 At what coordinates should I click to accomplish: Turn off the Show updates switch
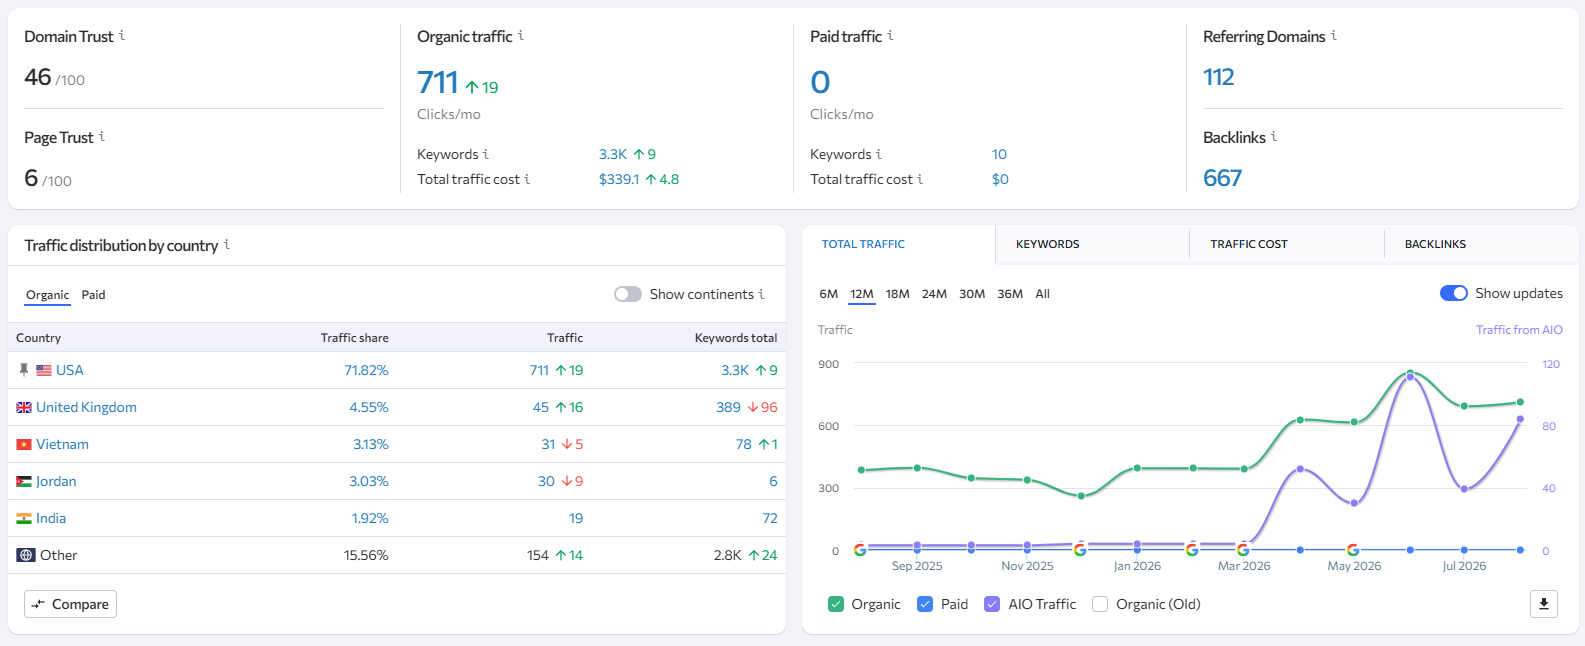click(1454, 293)
